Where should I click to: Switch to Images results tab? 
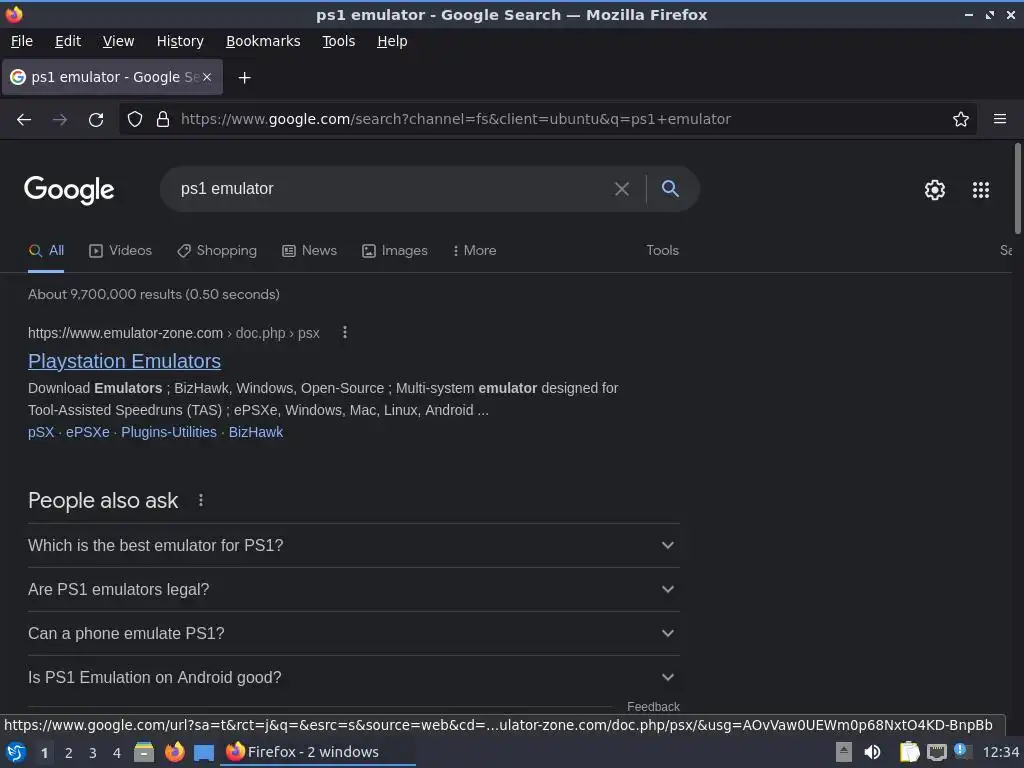tap(394, 251)
